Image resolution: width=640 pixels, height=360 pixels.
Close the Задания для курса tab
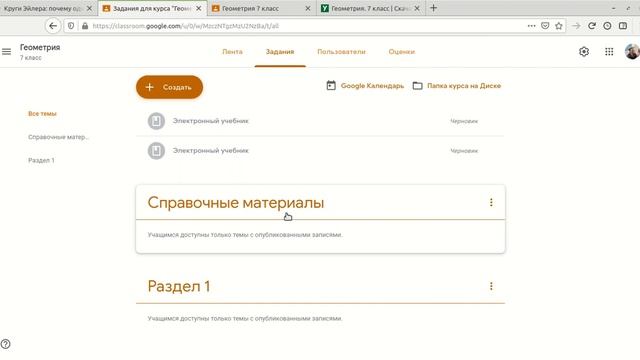point(198,8)
